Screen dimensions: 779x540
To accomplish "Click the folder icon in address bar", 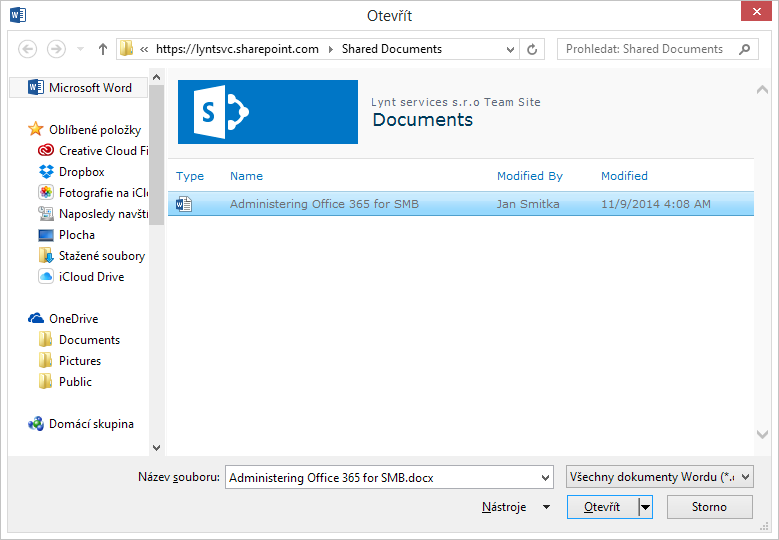I will tap(127, 49).
